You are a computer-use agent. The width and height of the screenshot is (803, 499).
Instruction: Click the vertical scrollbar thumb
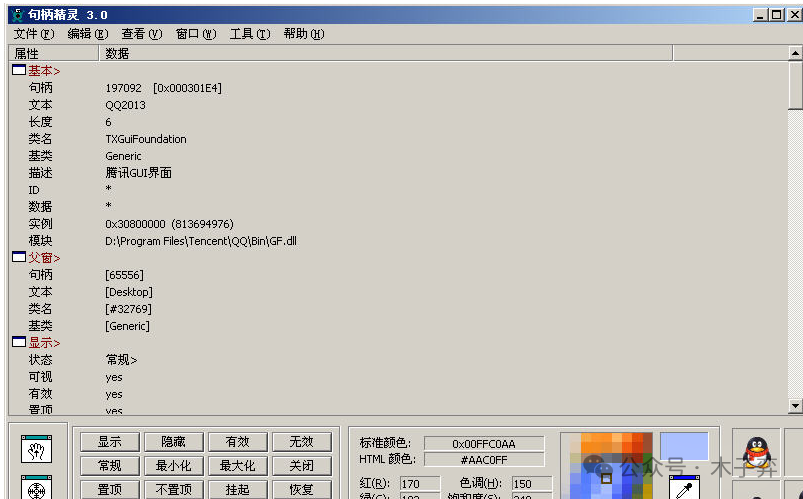(795, 85)
